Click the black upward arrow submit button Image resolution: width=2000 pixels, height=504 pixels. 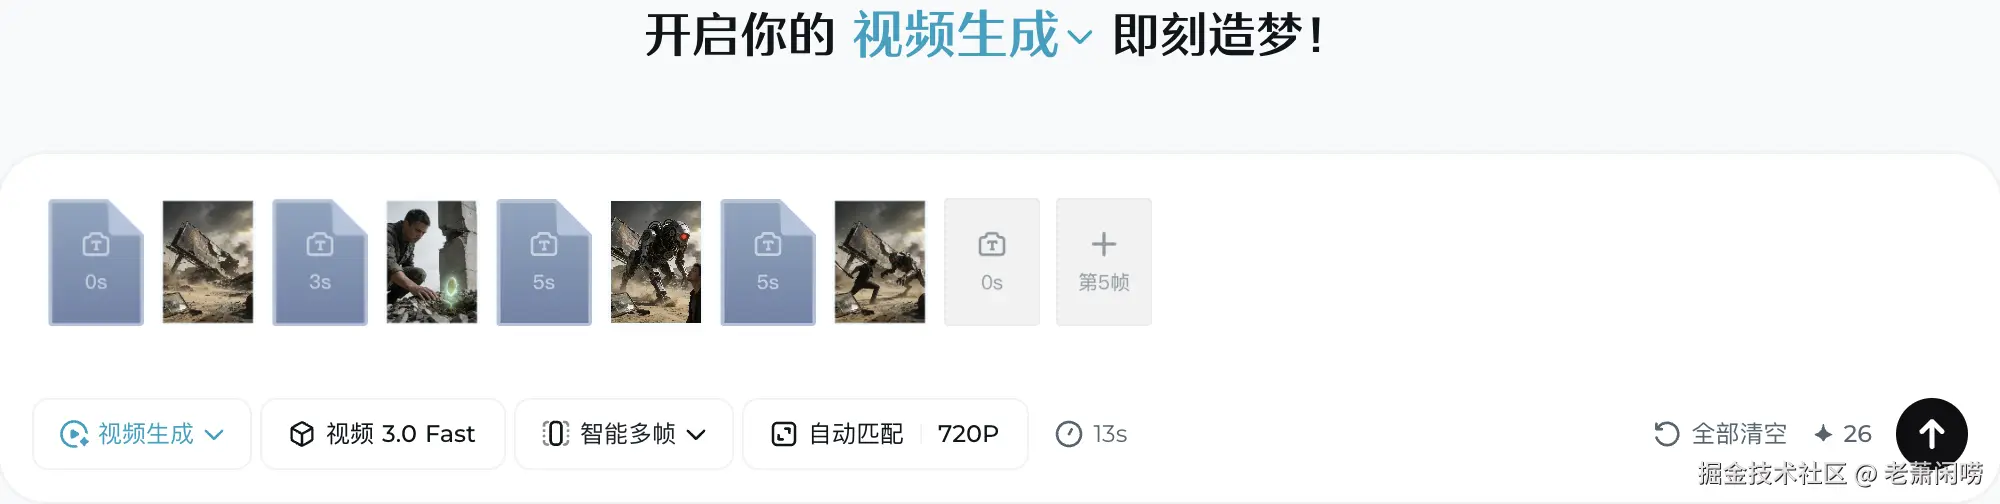1931,433
